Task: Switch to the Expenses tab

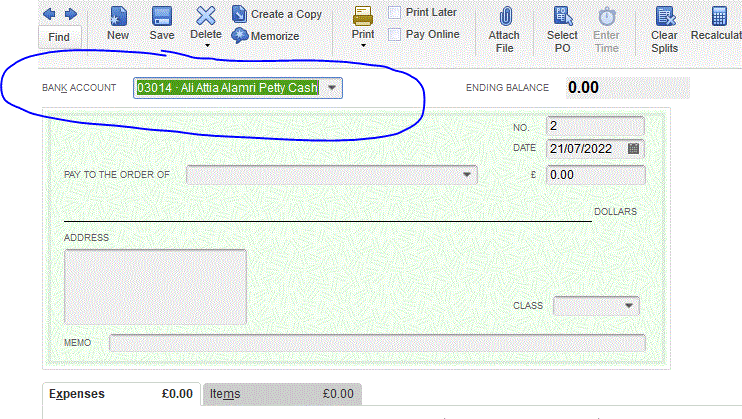Action: point(121,394)
